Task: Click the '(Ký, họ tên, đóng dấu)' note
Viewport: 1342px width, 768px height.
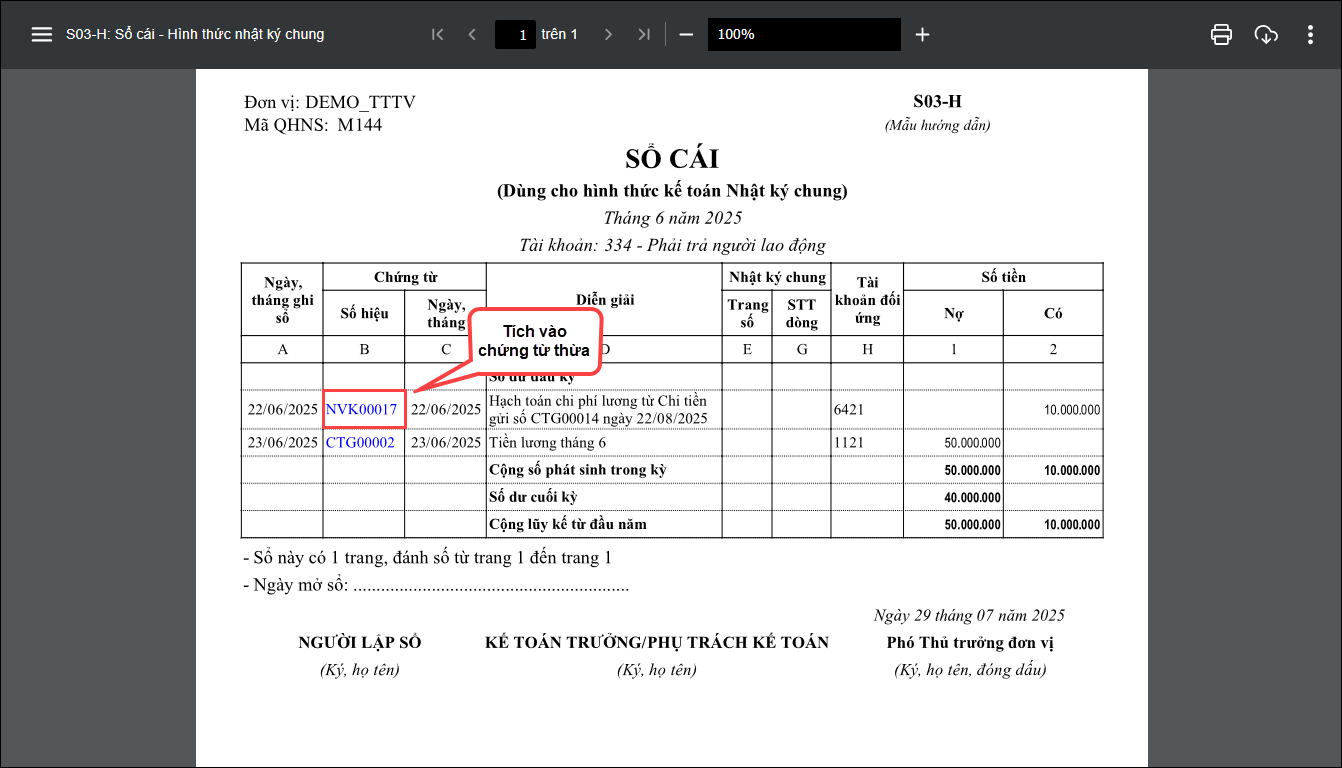Action: [970, 670]
